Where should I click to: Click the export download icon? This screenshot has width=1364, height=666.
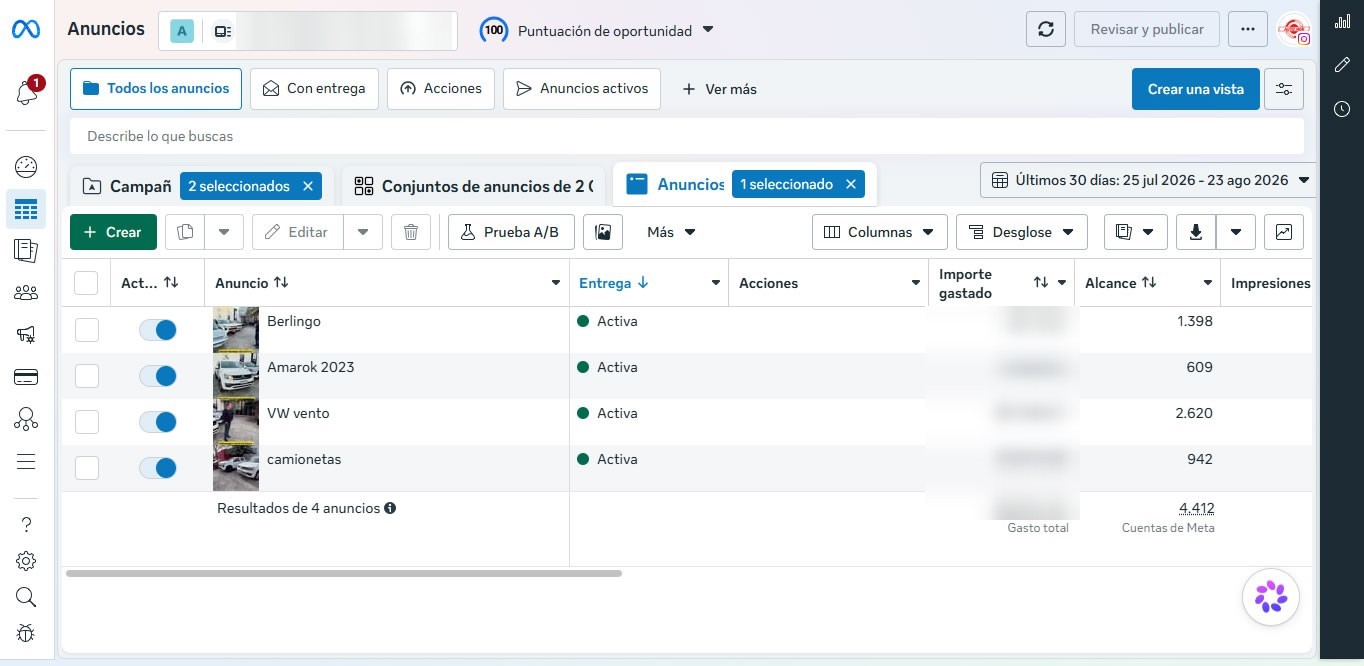(1196, 232)
